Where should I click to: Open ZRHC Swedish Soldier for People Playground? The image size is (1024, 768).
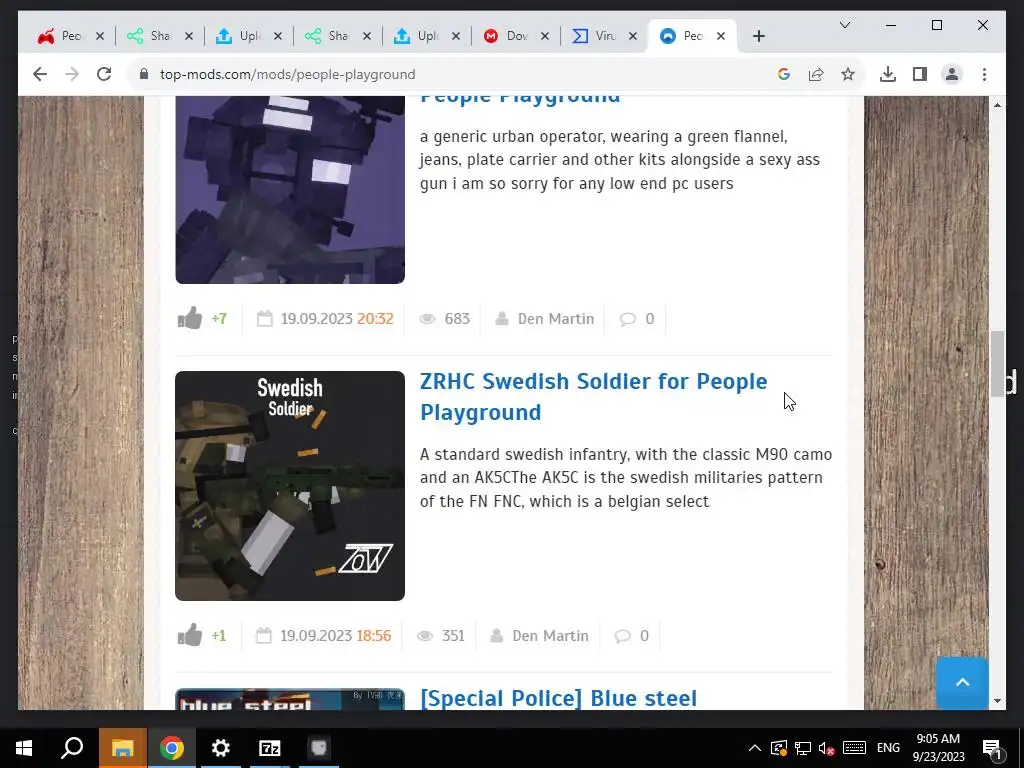pyautogui.click(x=593, y=396)
